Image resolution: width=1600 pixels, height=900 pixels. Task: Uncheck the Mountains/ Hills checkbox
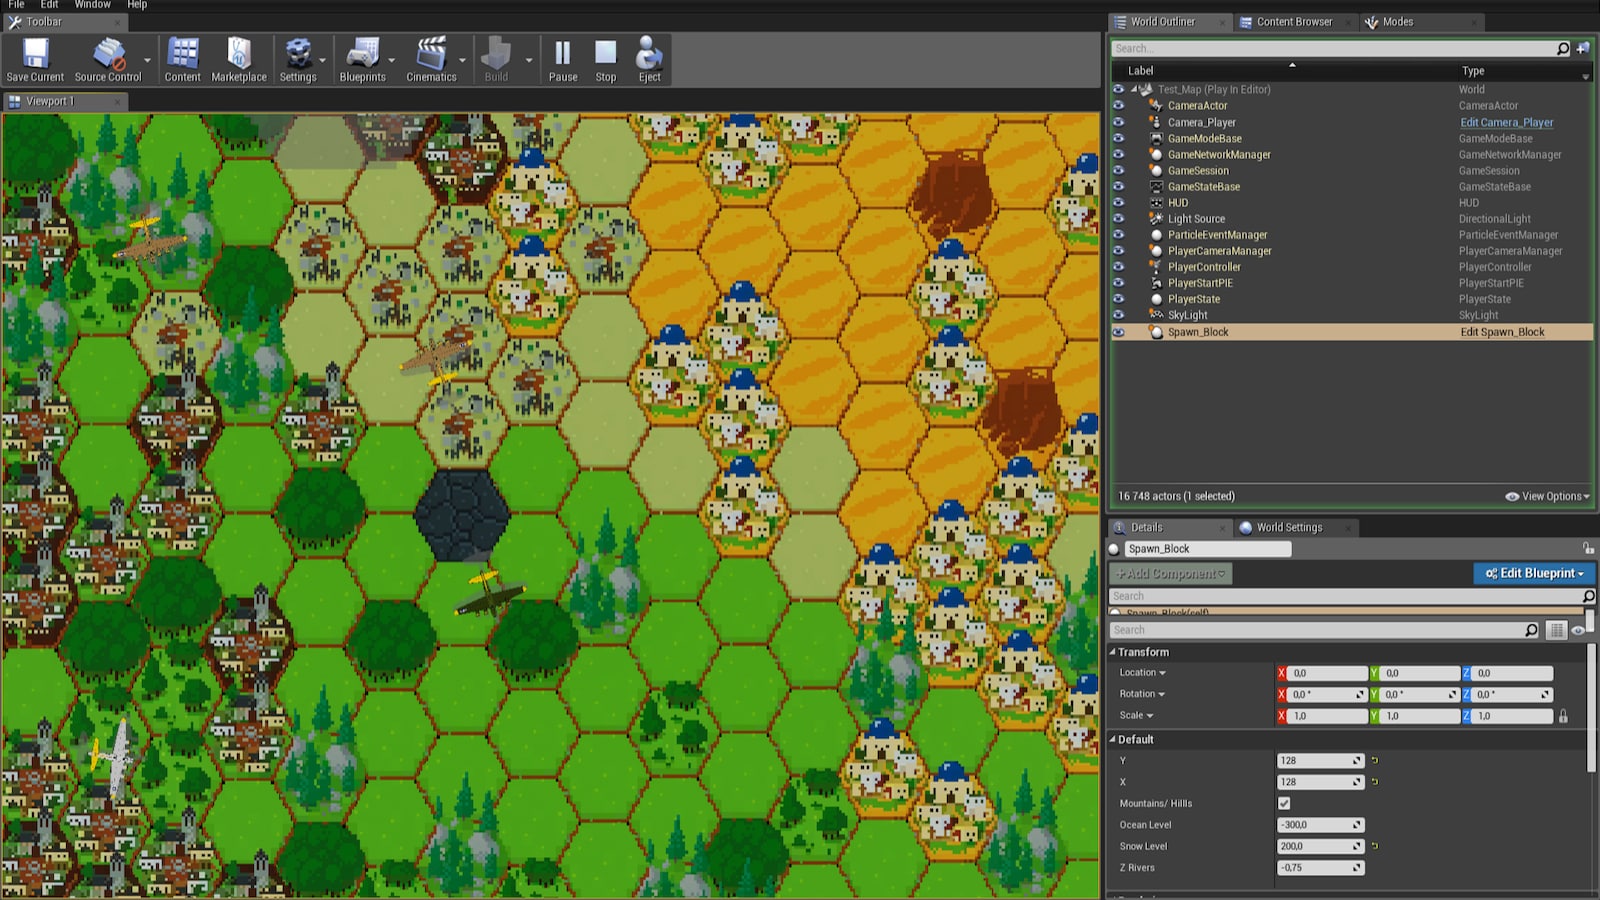(x=1284, y=803)
